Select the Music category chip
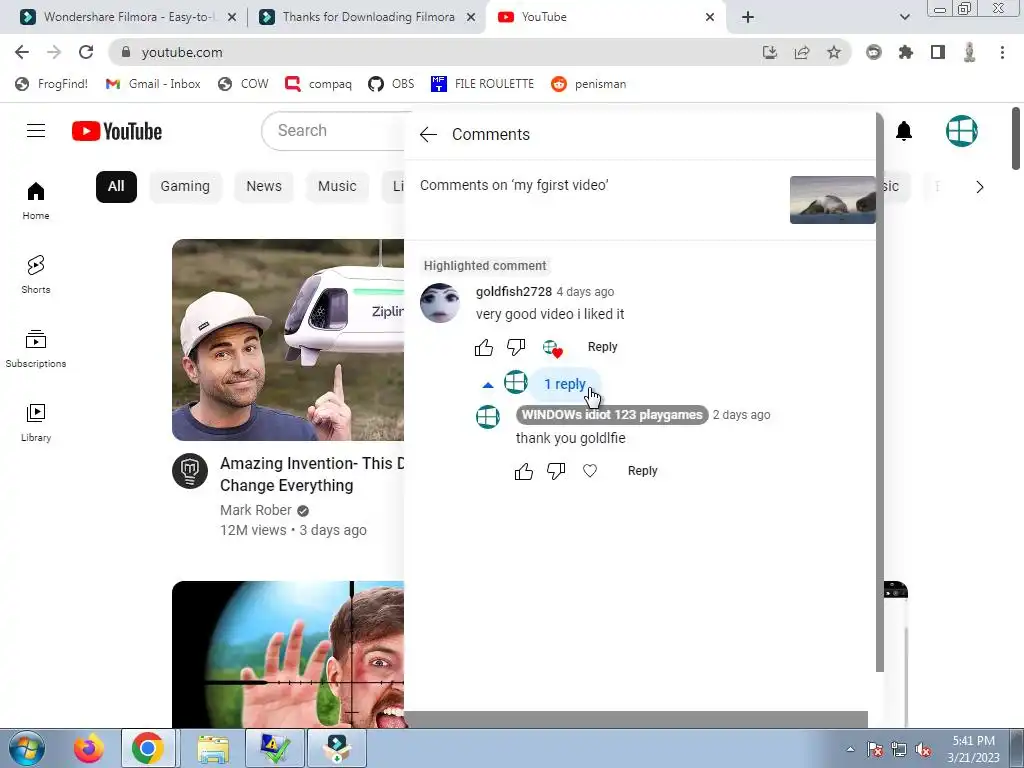The height and width of the screenshot is (768, 1024). (337, 186)
